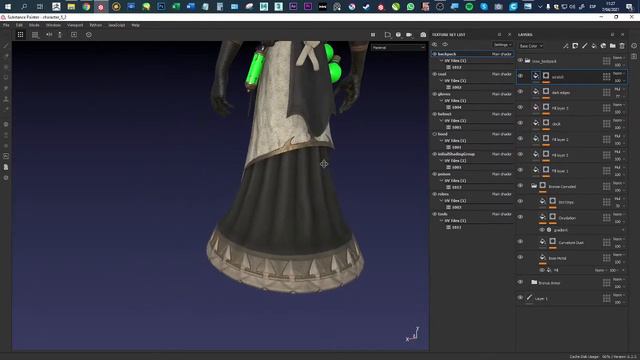Click the brush icon of Layer 1

[529, 298]
